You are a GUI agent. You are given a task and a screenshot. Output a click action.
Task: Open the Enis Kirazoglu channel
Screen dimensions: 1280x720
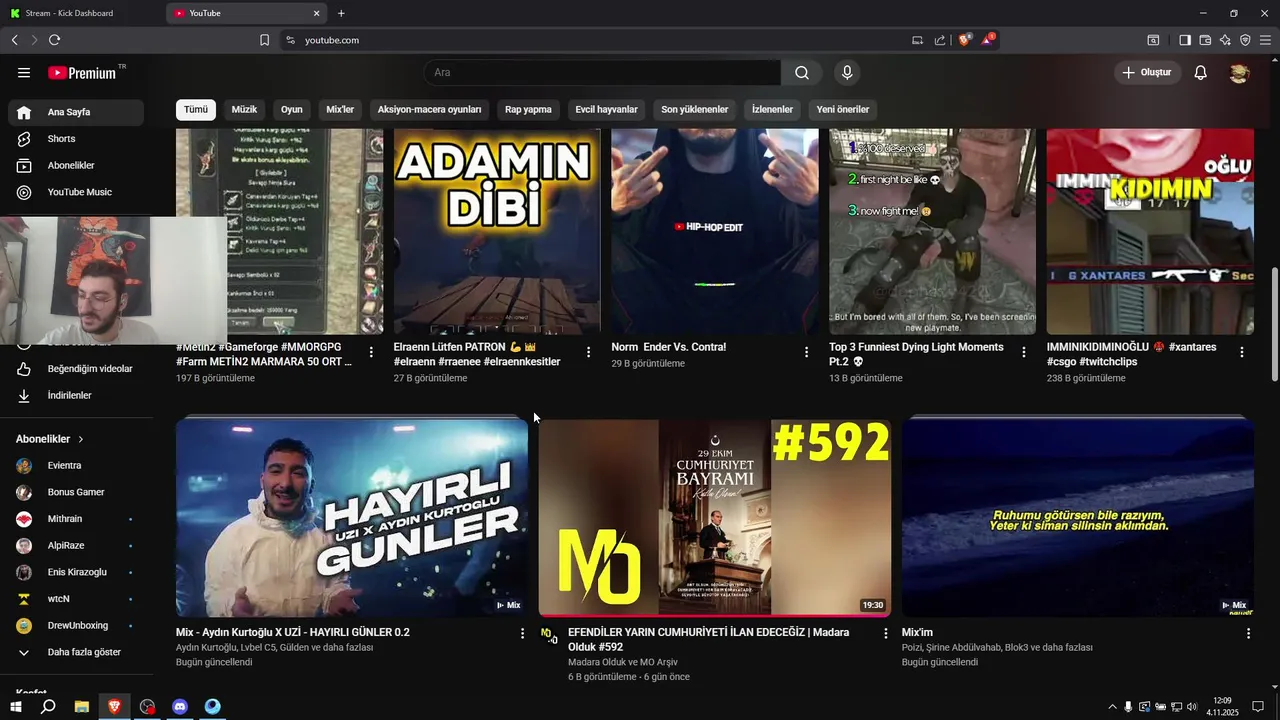(76, 572)
